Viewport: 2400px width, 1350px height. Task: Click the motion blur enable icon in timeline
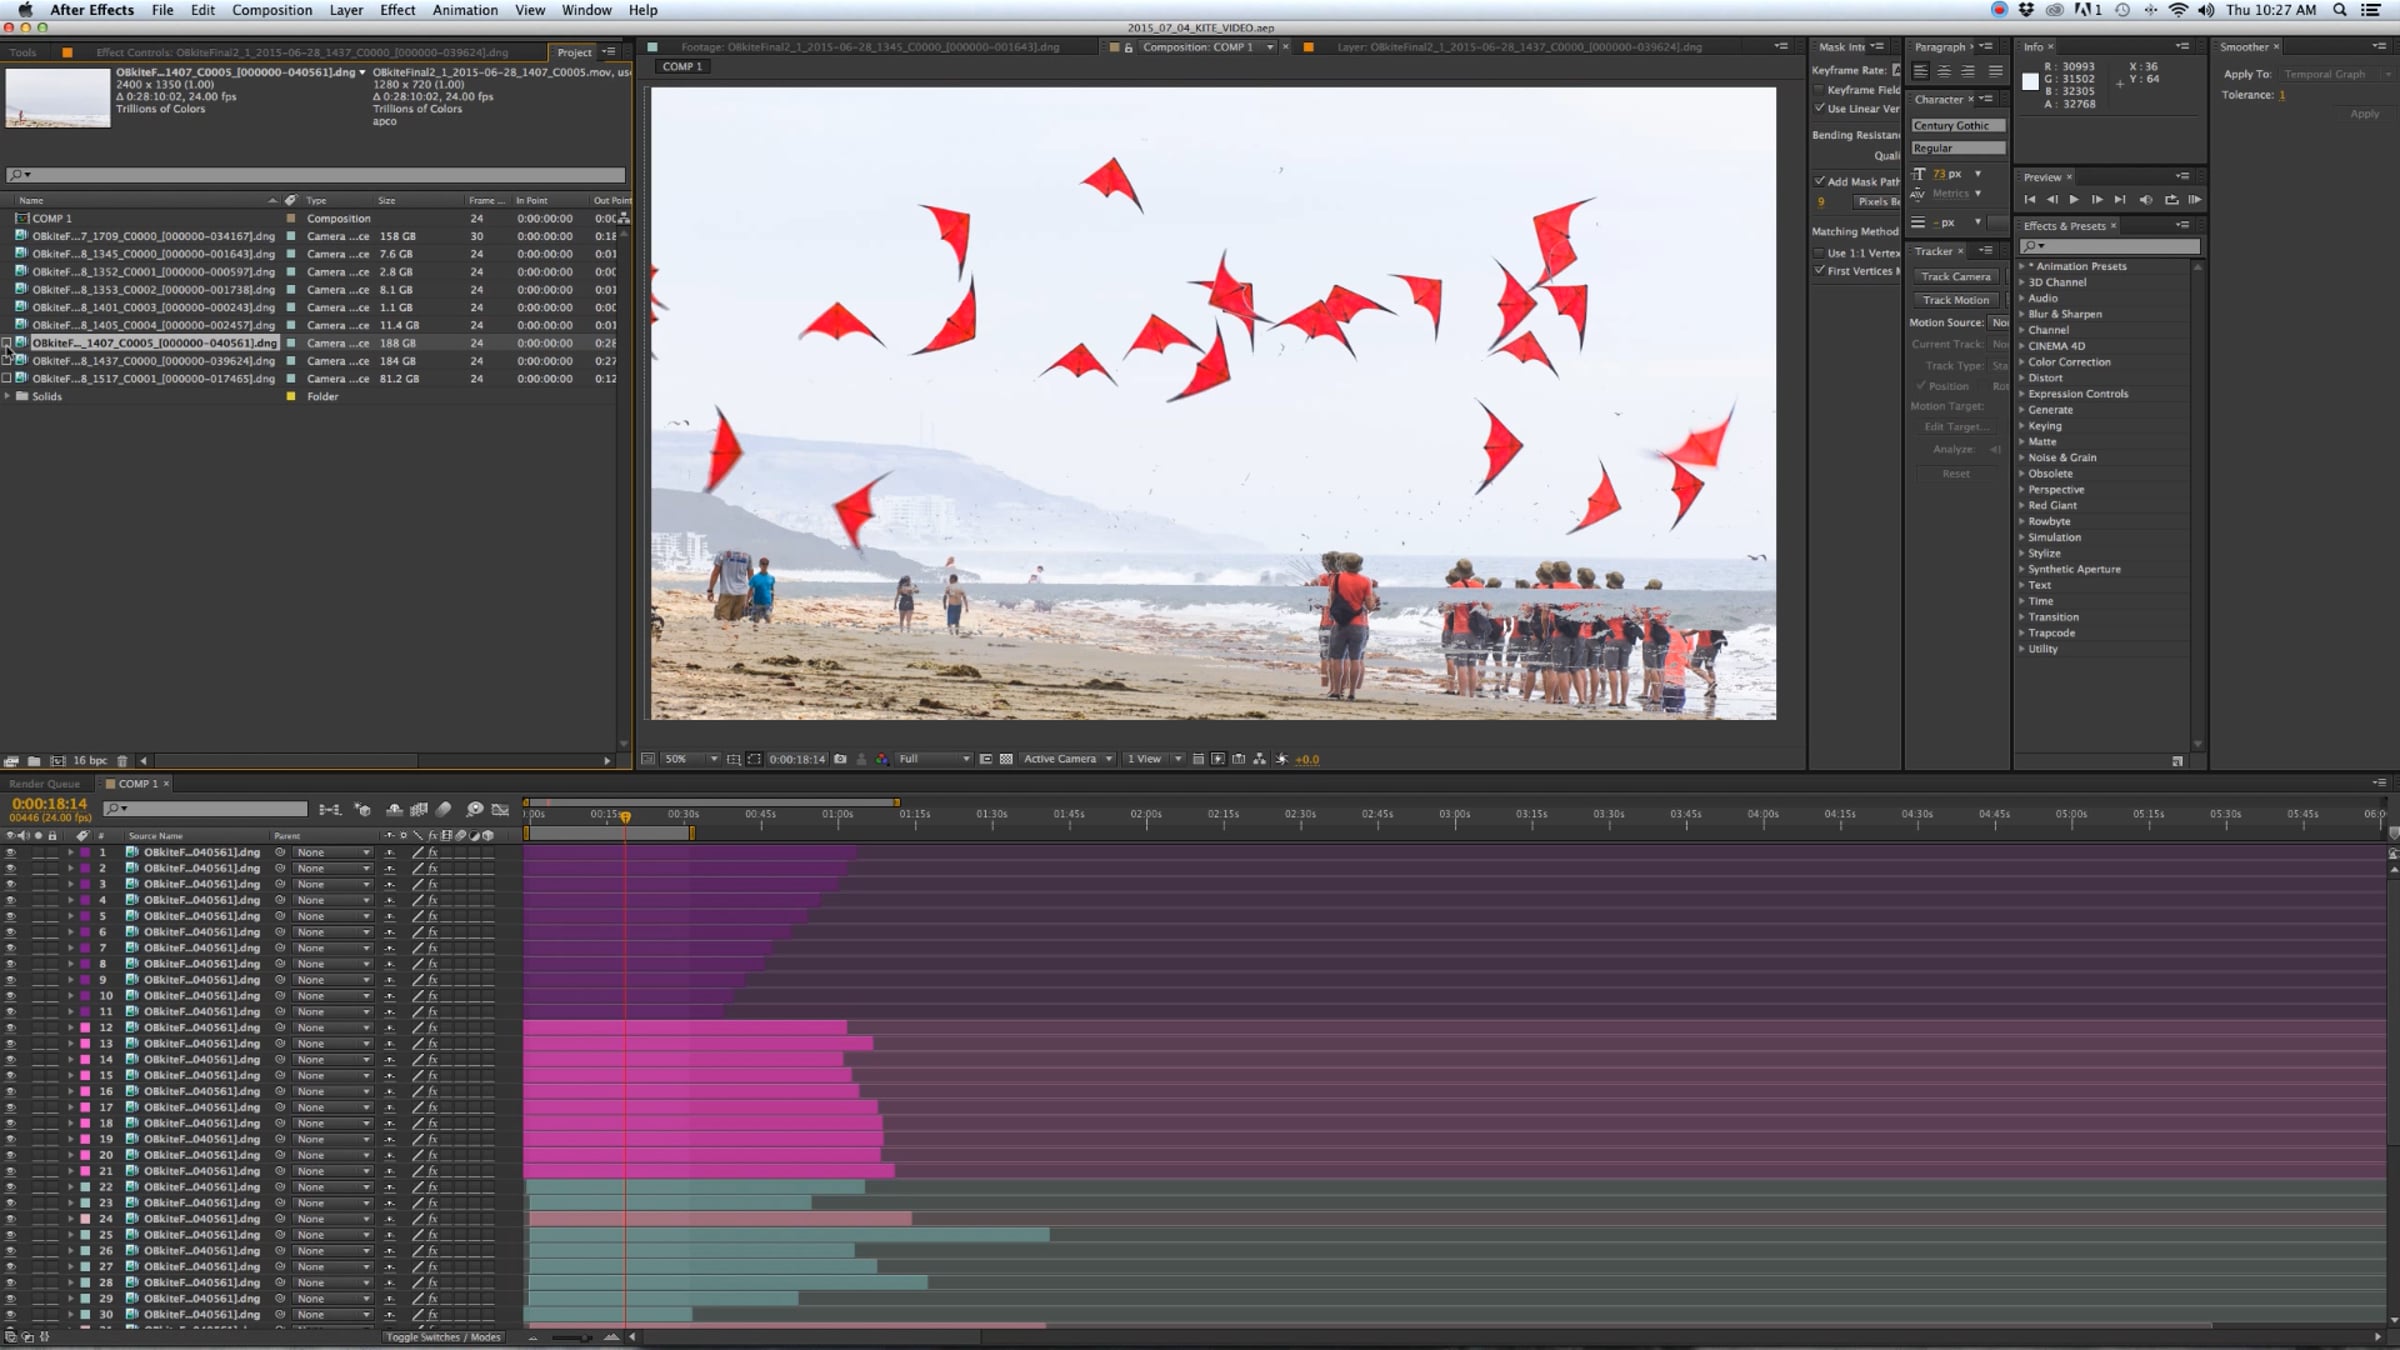444,809
